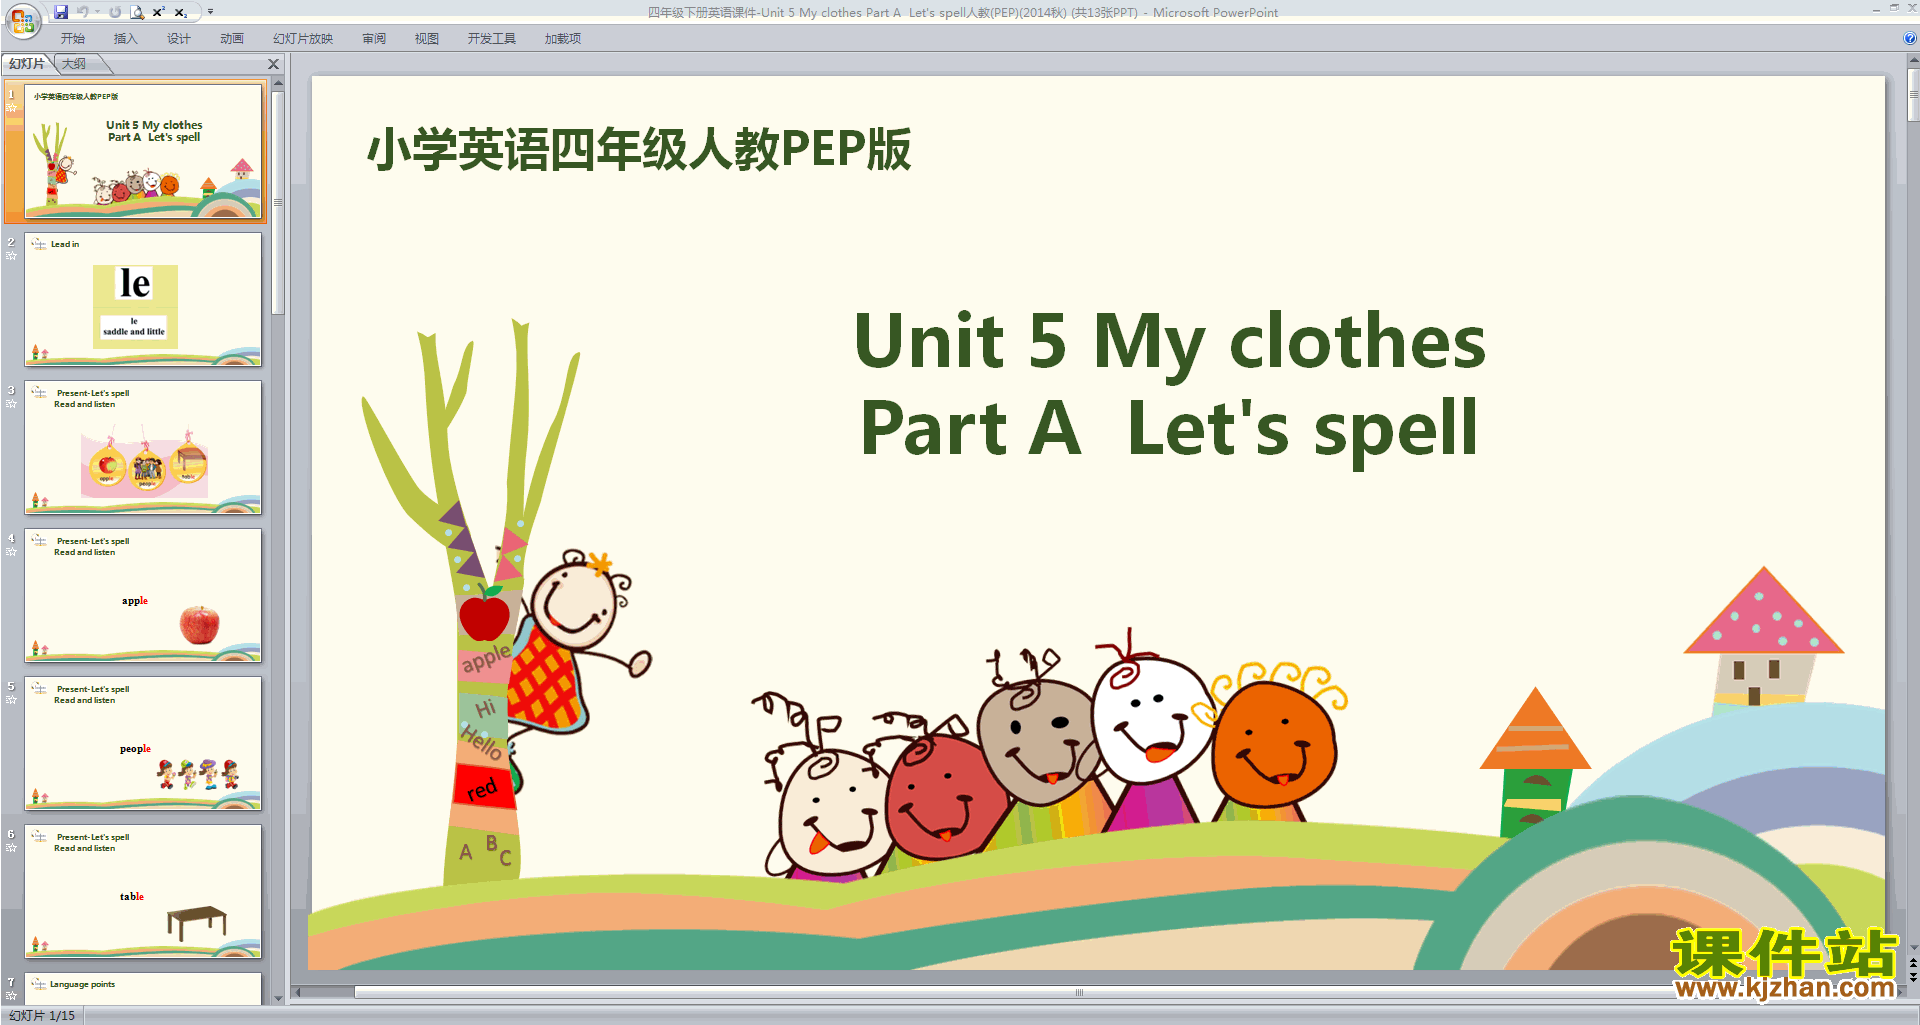Open the 审阅 ribbon tab
This screenshot has width=1920, height=1025.
tap(374, 39)
